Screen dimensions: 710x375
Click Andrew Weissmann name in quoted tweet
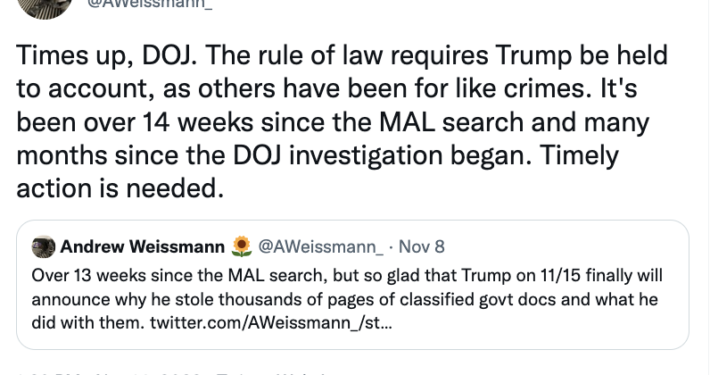point(142,247)
